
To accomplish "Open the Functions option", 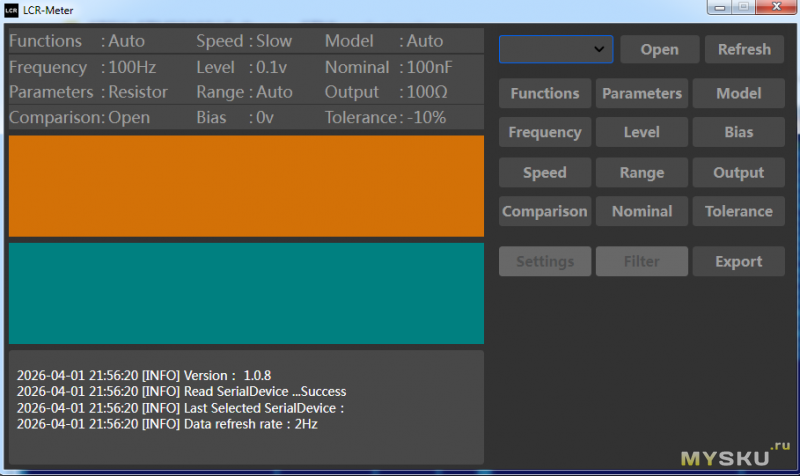I will click(x=545, y=93).
